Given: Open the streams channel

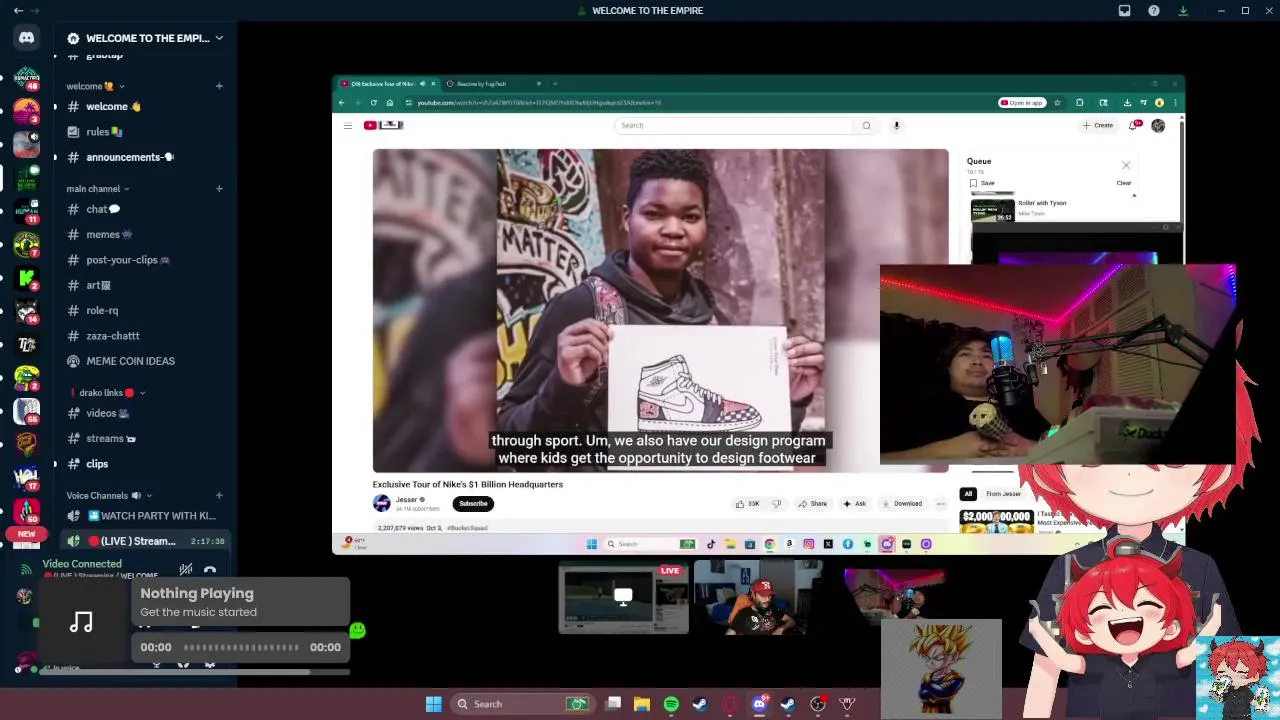Looking at the screenshot, I should coord(145,438).
